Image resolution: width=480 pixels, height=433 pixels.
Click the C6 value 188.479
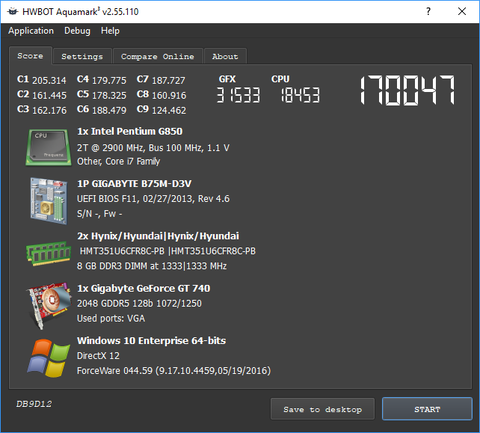tap(109, 110)
